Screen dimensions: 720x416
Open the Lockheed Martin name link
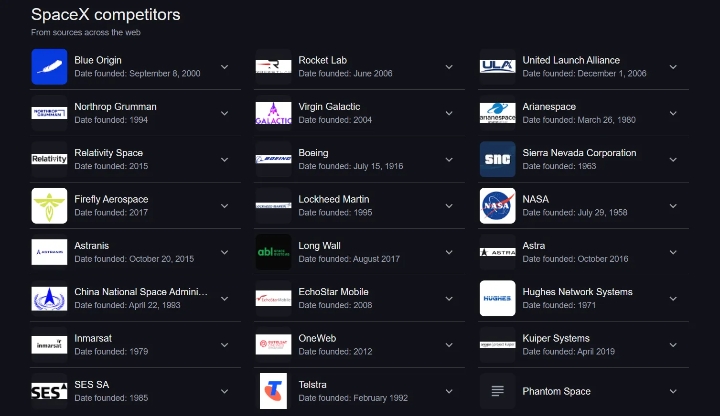(x=333, y=199)
